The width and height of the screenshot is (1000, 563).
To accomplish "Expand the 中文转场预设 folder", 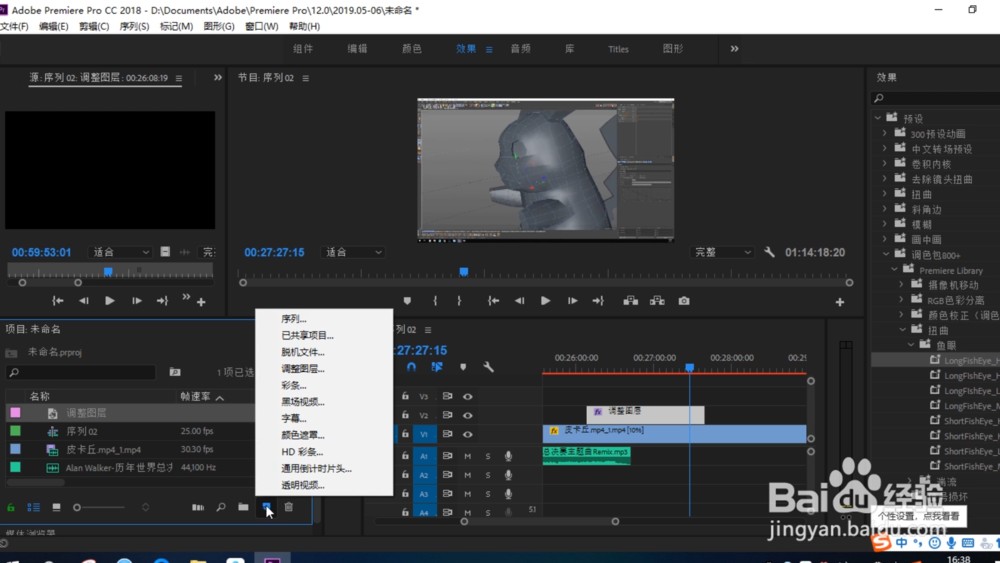I will click(885, 149).
